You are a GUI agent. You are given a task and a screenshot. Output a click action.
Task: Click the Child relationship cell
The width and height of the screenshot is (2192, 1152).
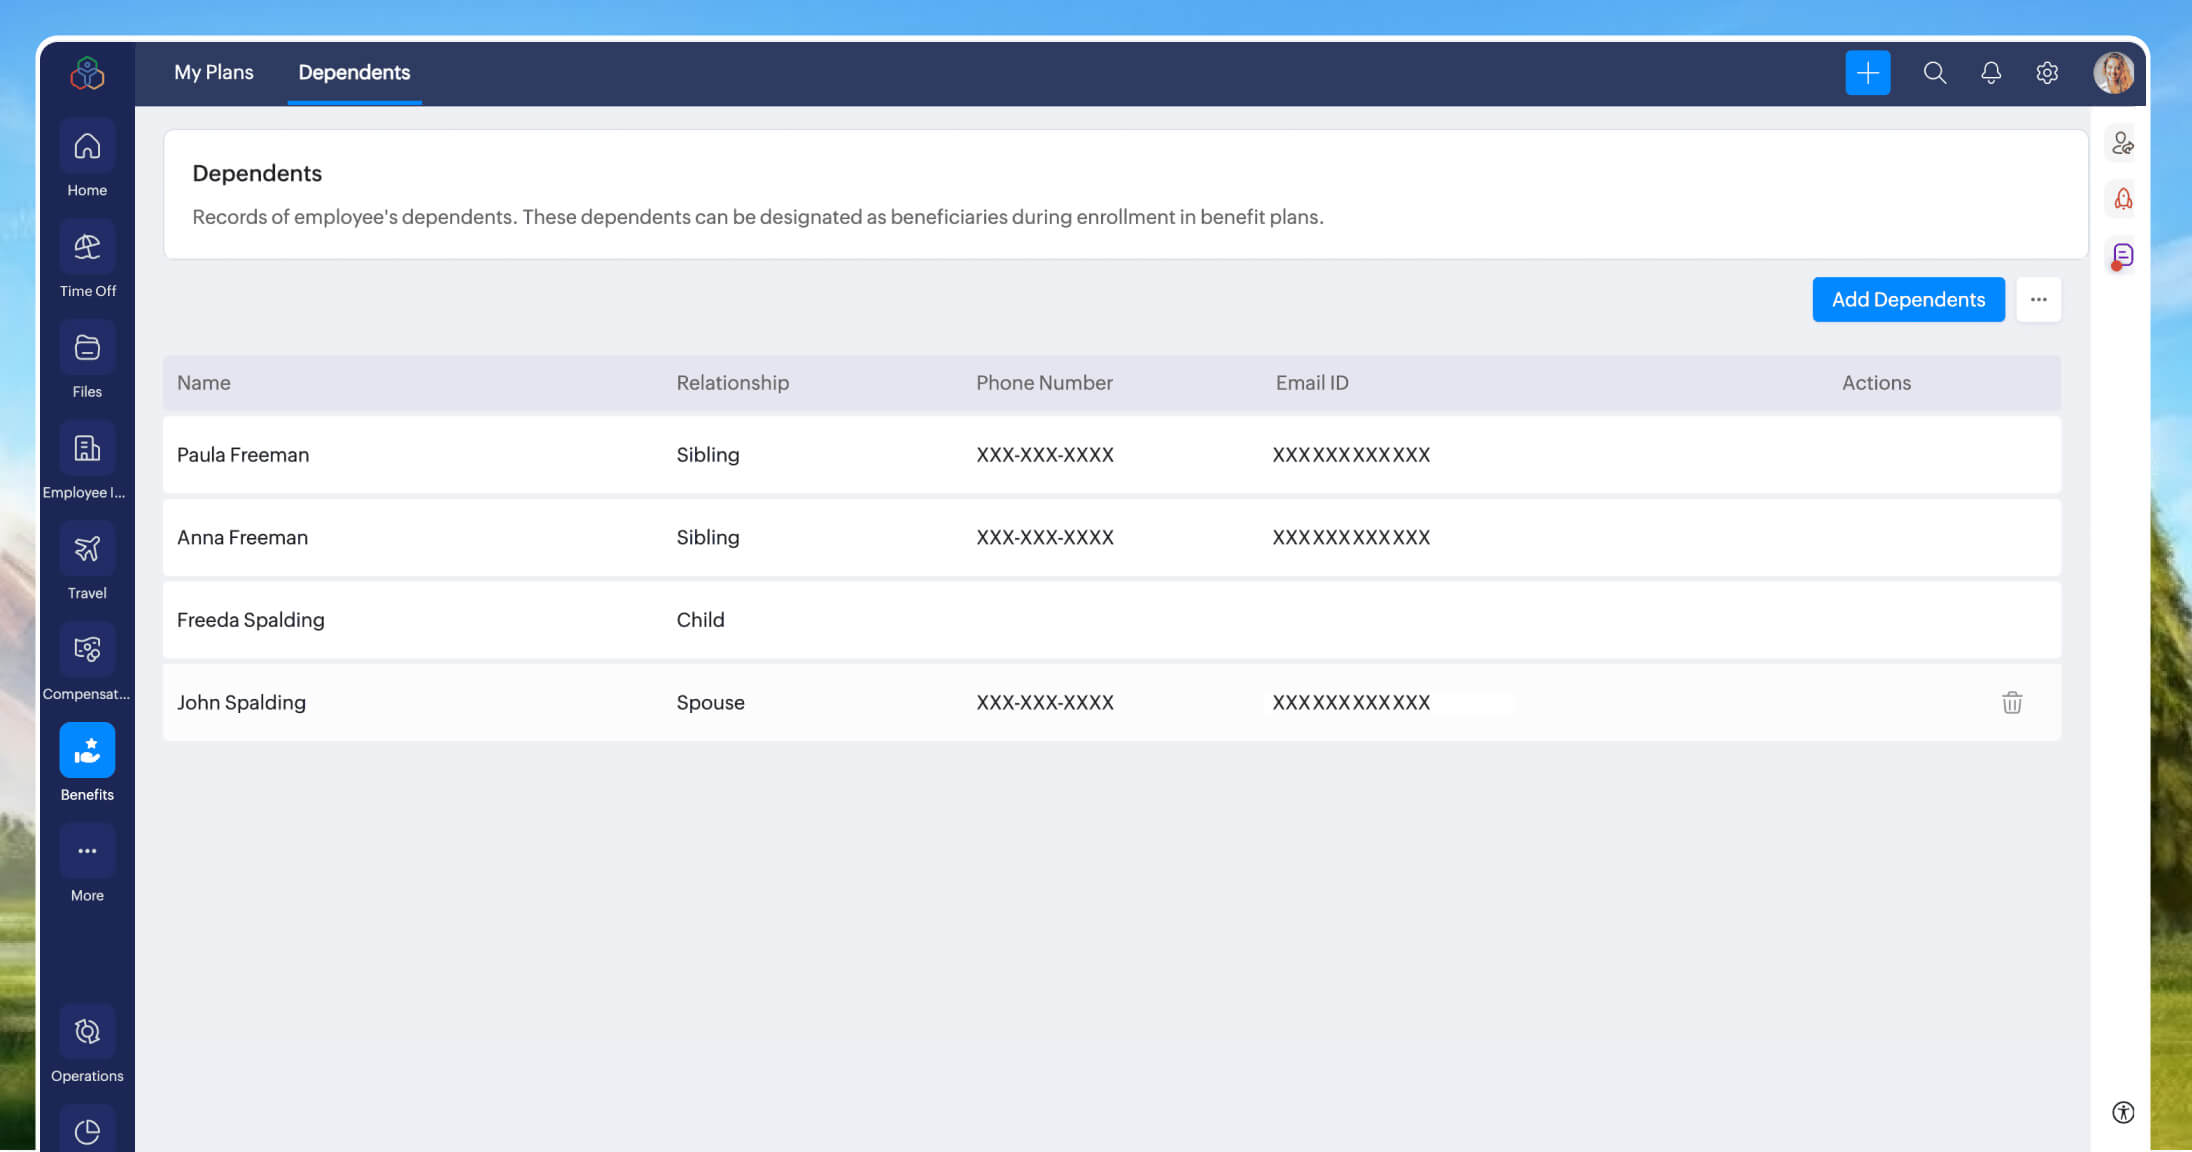click(700, 619)
